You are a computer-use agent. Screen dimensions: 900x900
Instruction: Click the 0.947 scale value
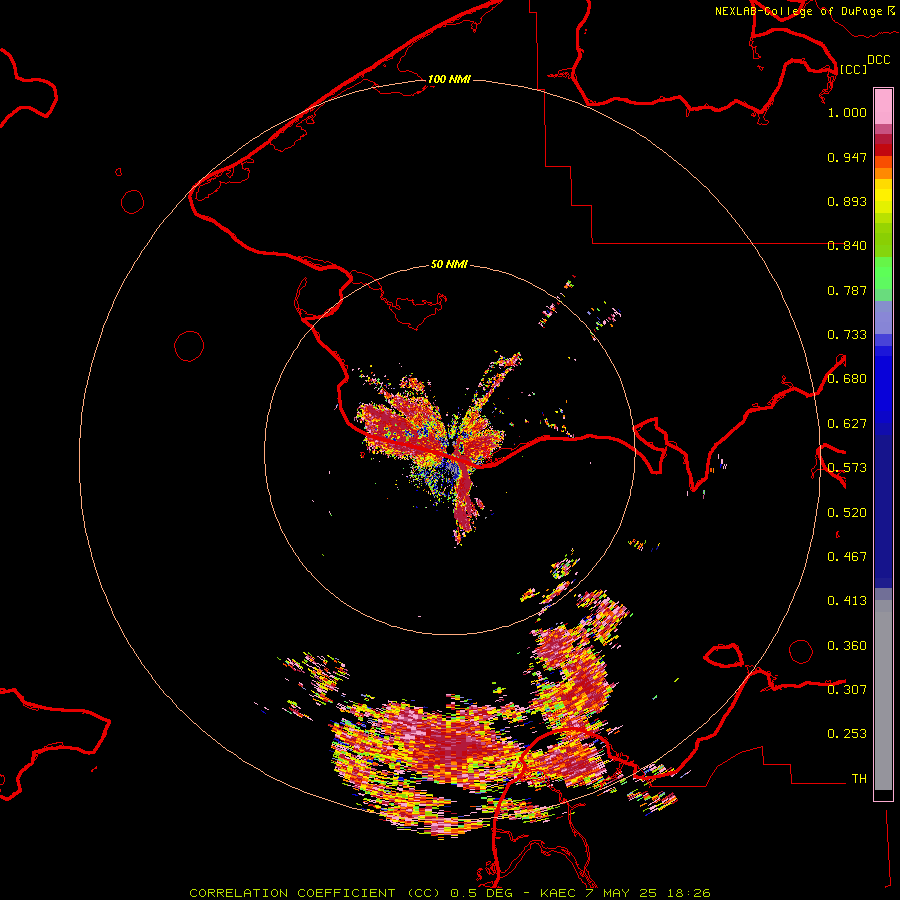(x=847, y=157)
